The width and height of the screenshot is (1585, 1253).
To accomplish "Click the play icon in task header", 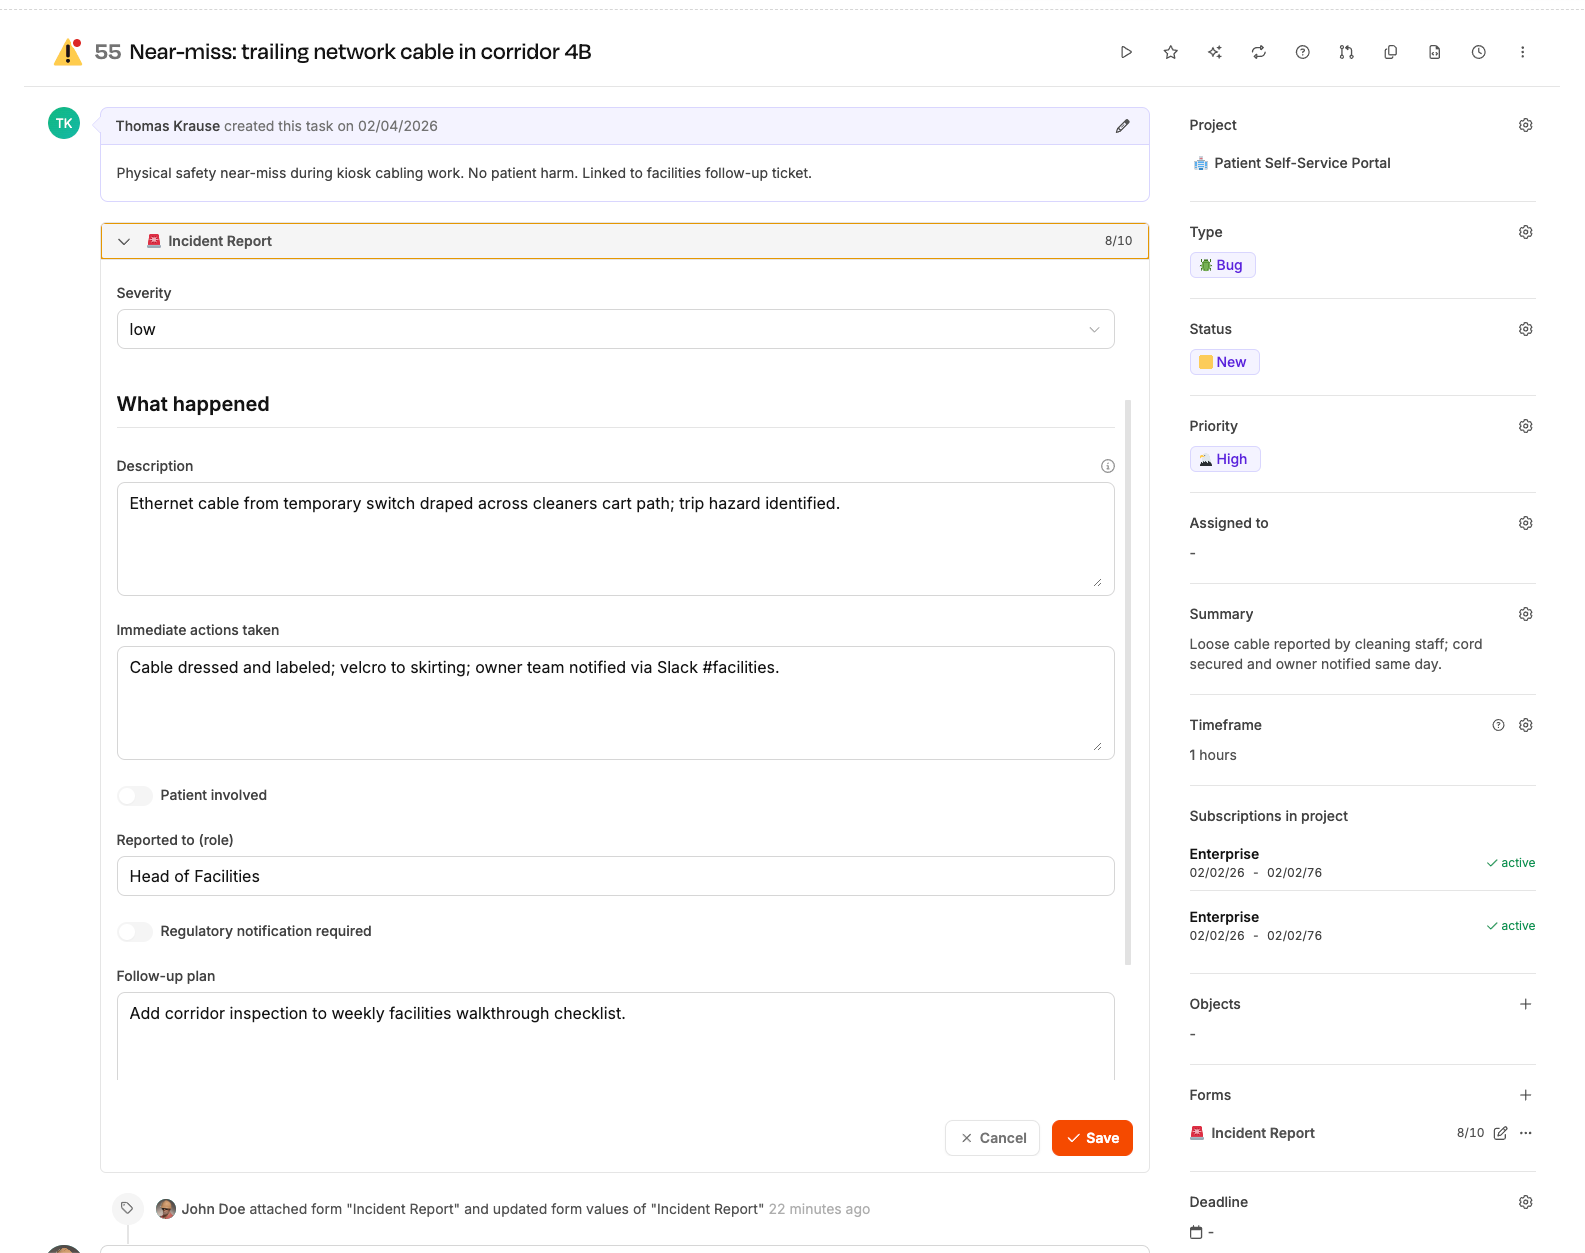I will coord(1126,52).
